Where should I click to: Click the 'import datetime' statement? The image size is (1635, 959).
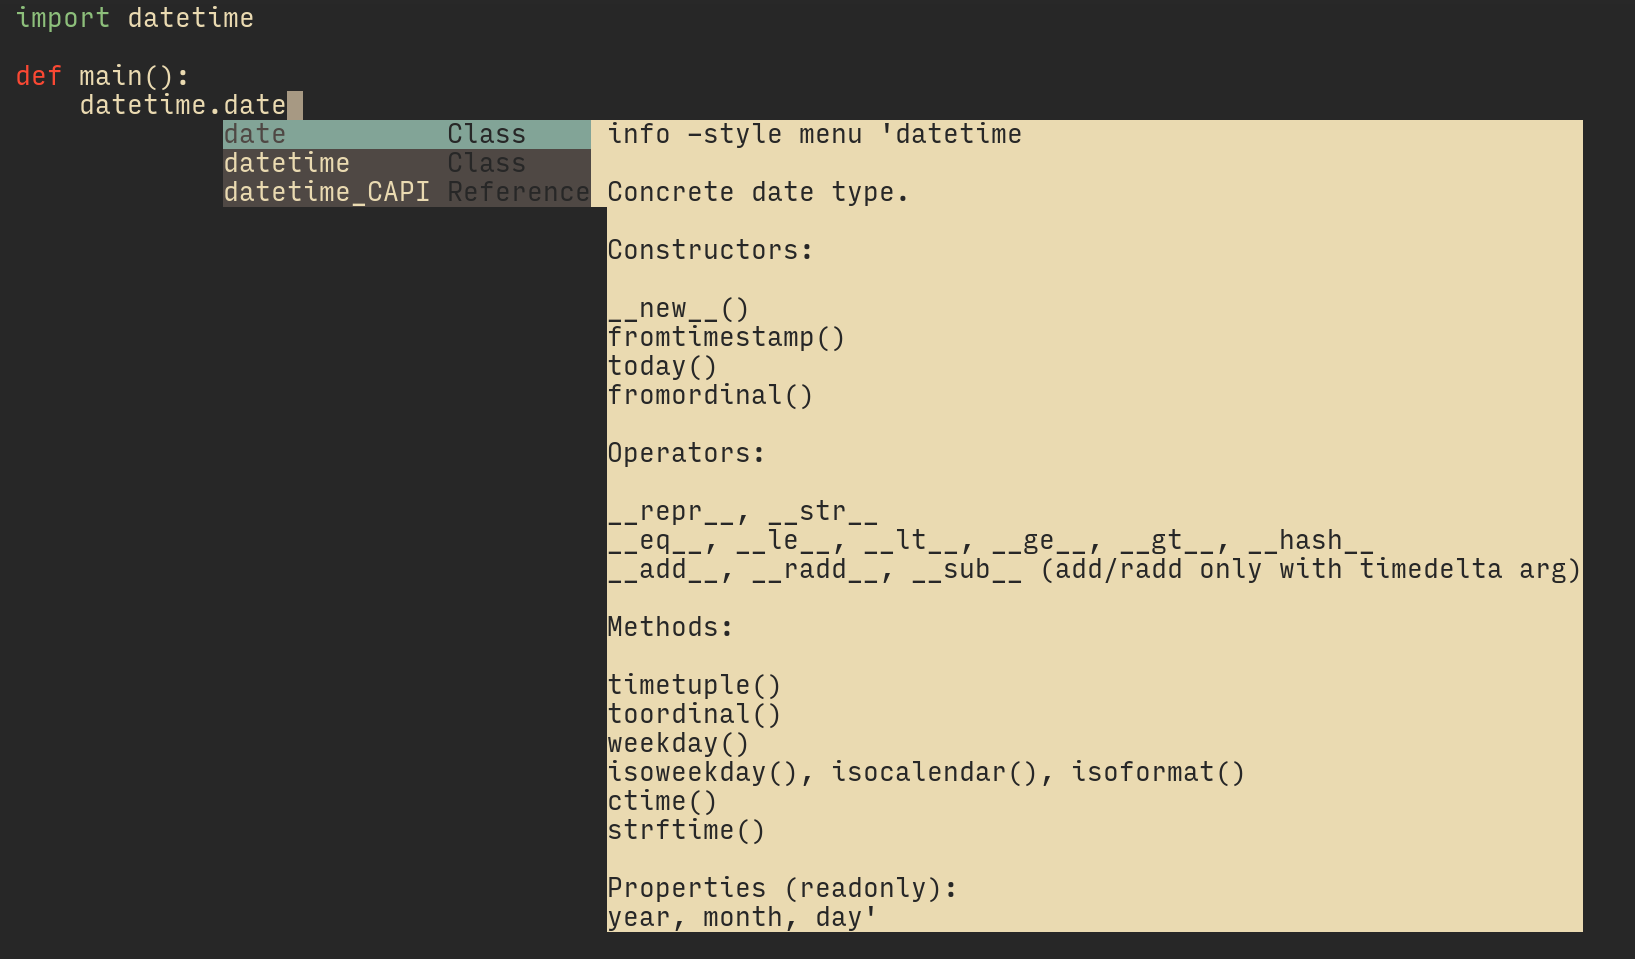(135, 17)
